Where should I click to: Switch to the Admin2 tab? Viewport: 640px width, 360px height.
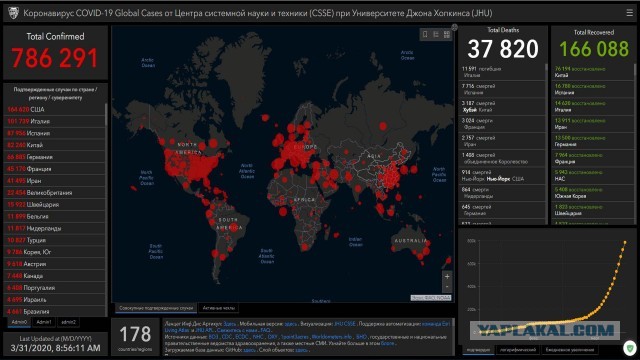(69, 322)
